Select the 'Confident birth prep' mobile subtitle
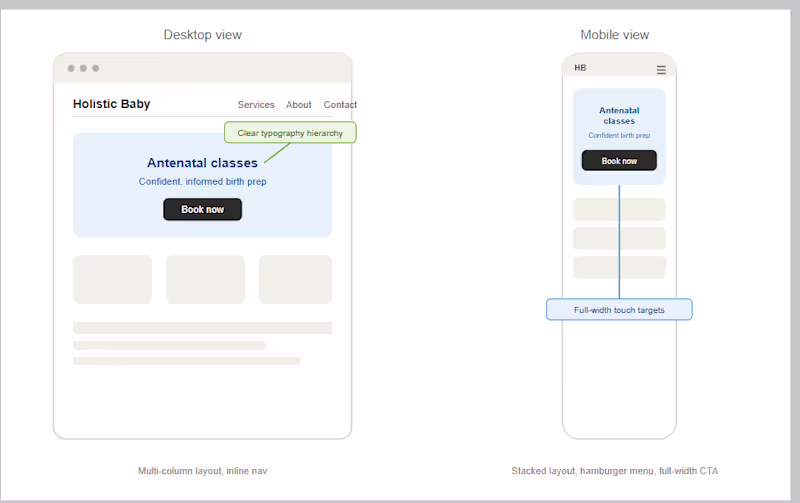 (619, 135)
